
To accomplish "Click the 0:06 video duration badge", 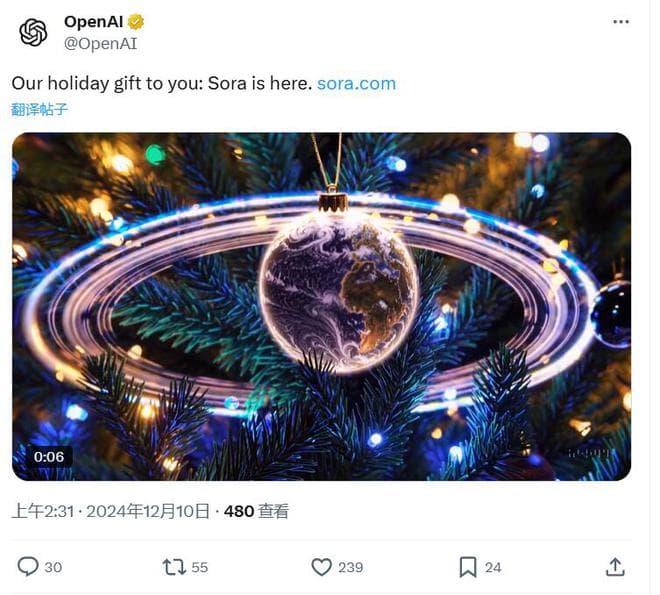I will point(49,457).
